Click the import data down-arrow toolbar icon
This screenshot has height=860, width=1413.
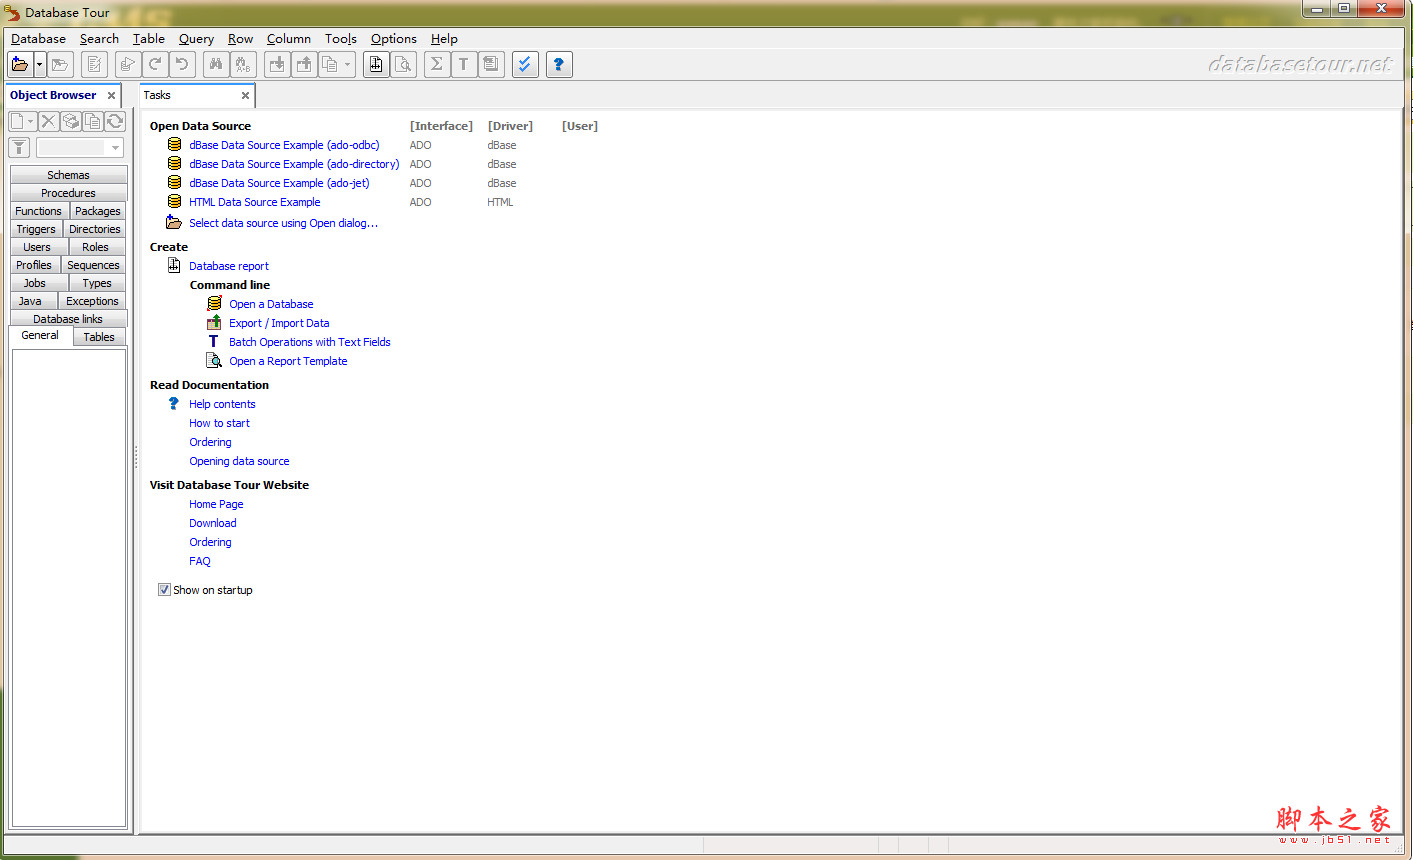[x=277, y=65]
